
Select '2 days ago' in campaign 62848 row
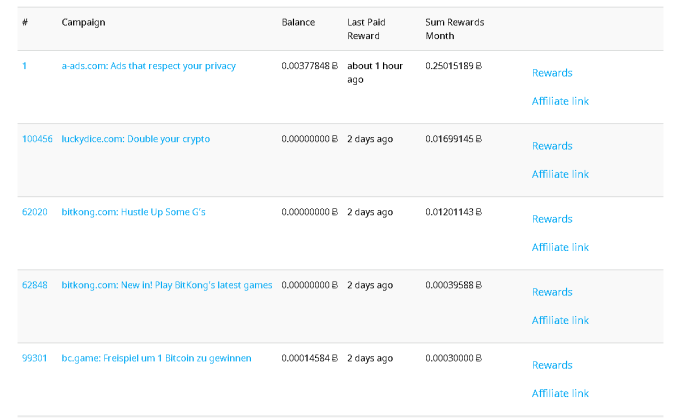(x=370, y=285)
